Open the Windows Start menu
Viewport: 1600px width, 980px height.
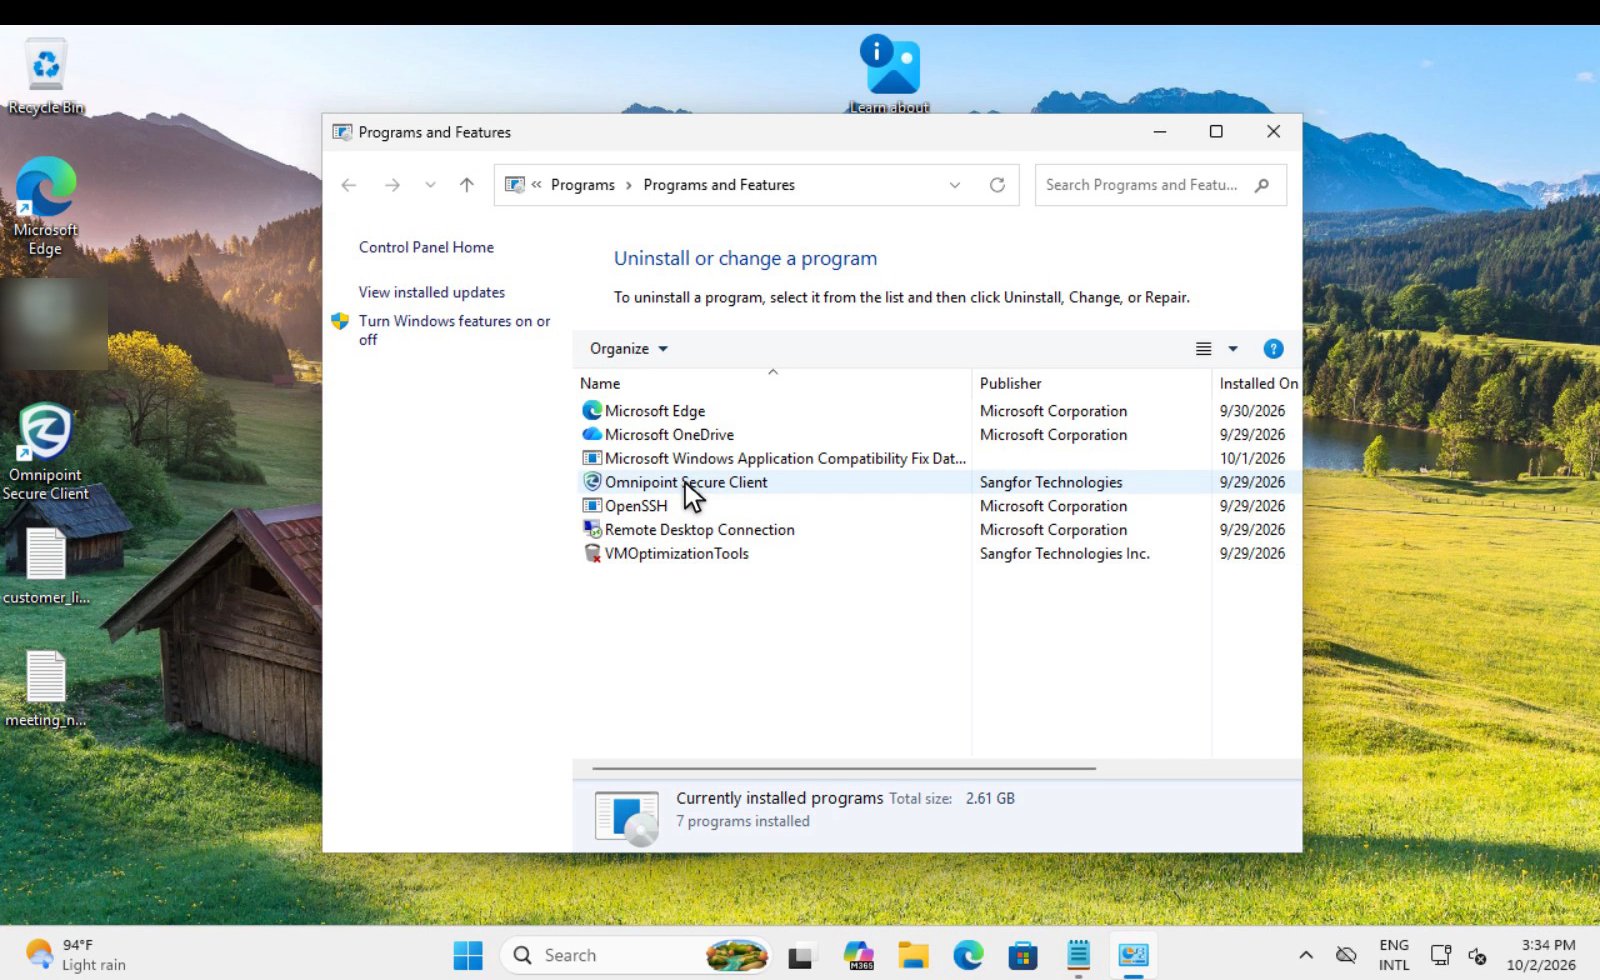click(x=467, y=956)
